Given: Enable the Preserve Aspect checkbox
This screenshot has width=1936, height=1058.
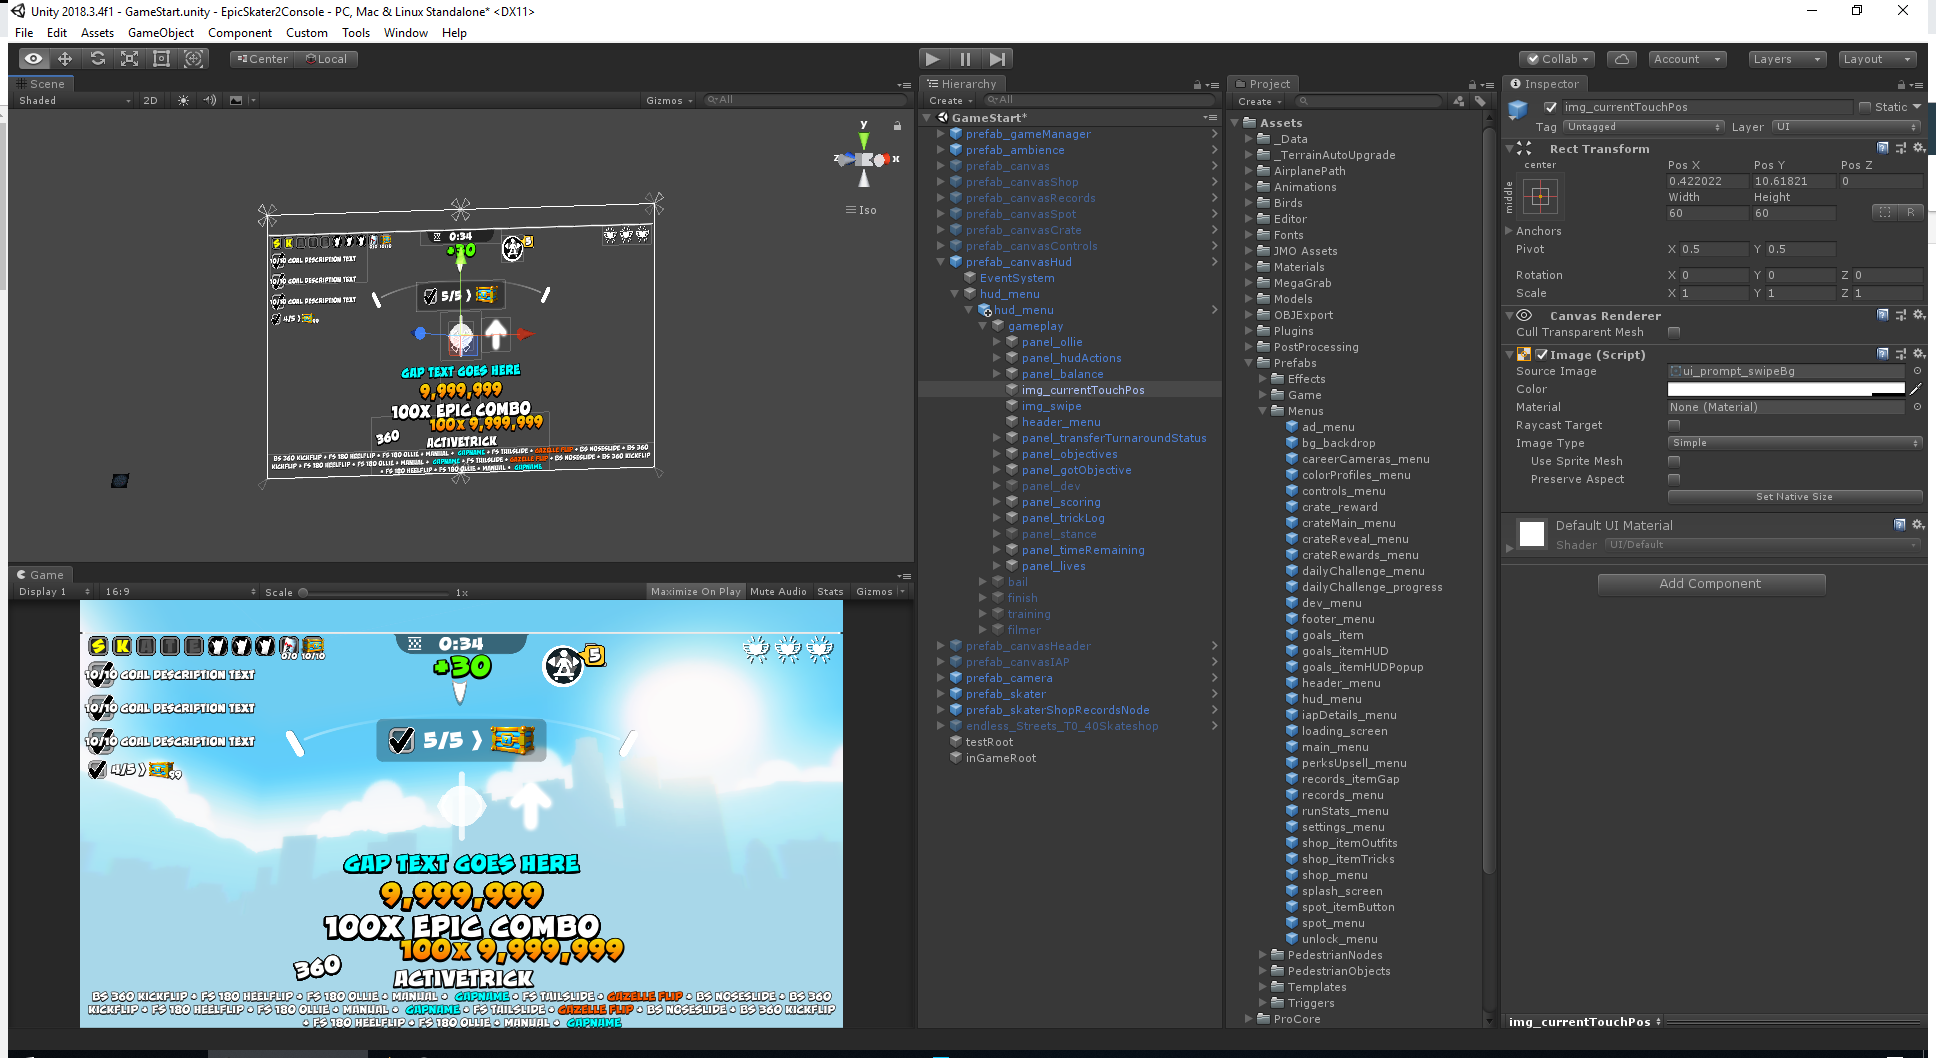Looking at the screenshot, I should pos(1674,479).
